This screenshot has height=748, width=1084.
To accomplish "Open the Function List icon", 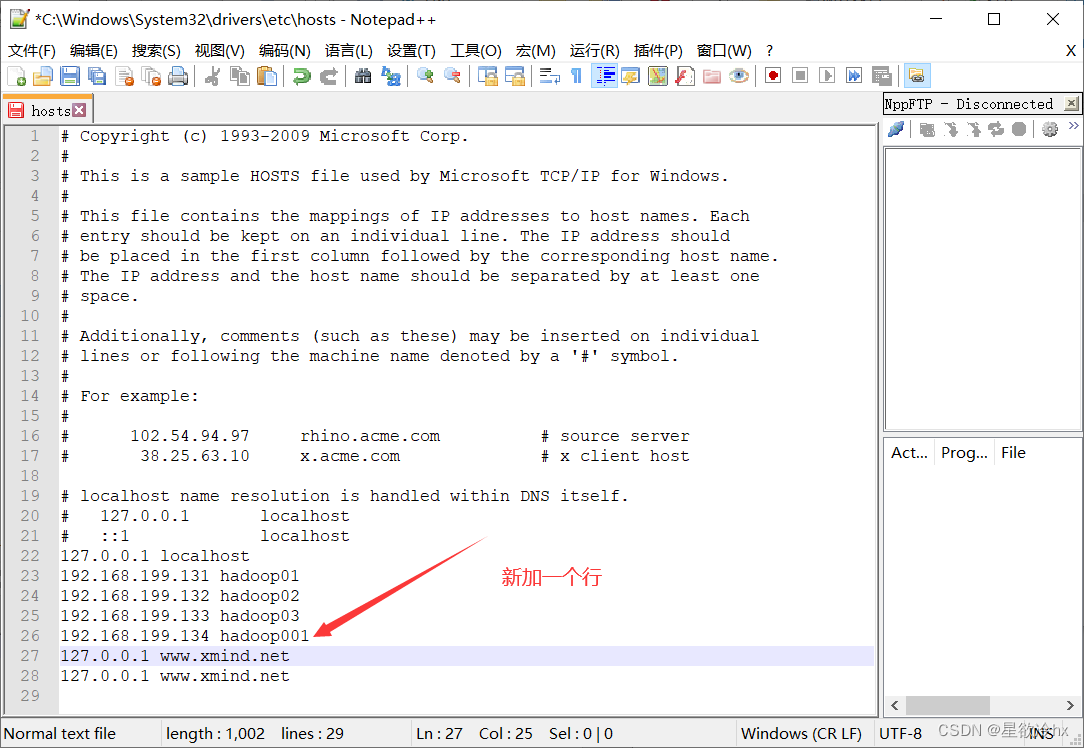I will point(684,76).
